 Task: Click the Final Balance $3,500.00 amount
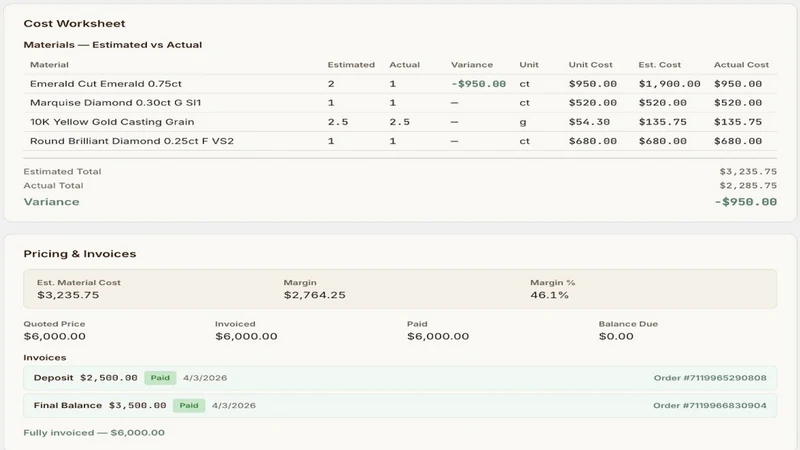(138, 406)
